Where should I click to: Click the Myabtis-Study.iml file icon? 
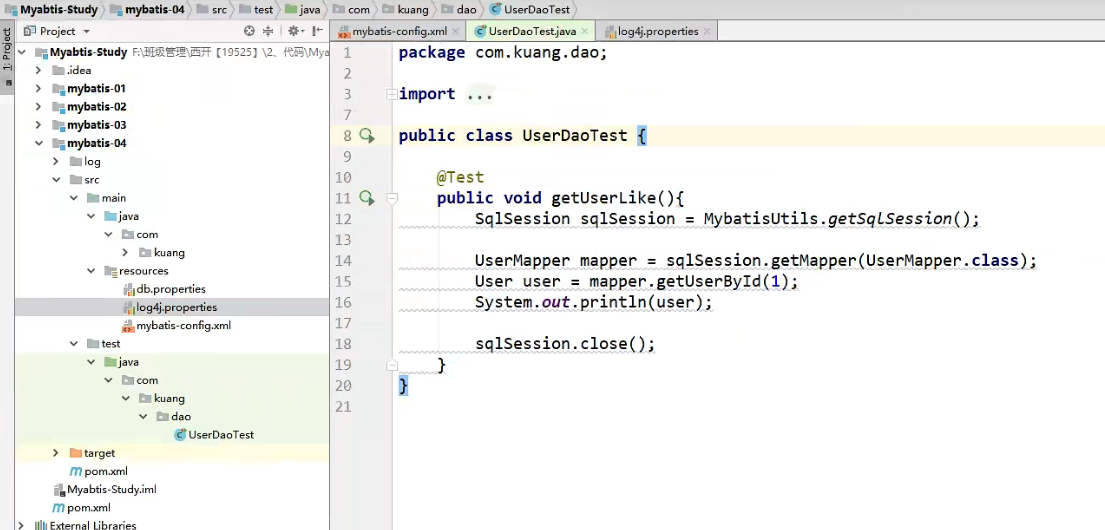[x=58, y=489]
